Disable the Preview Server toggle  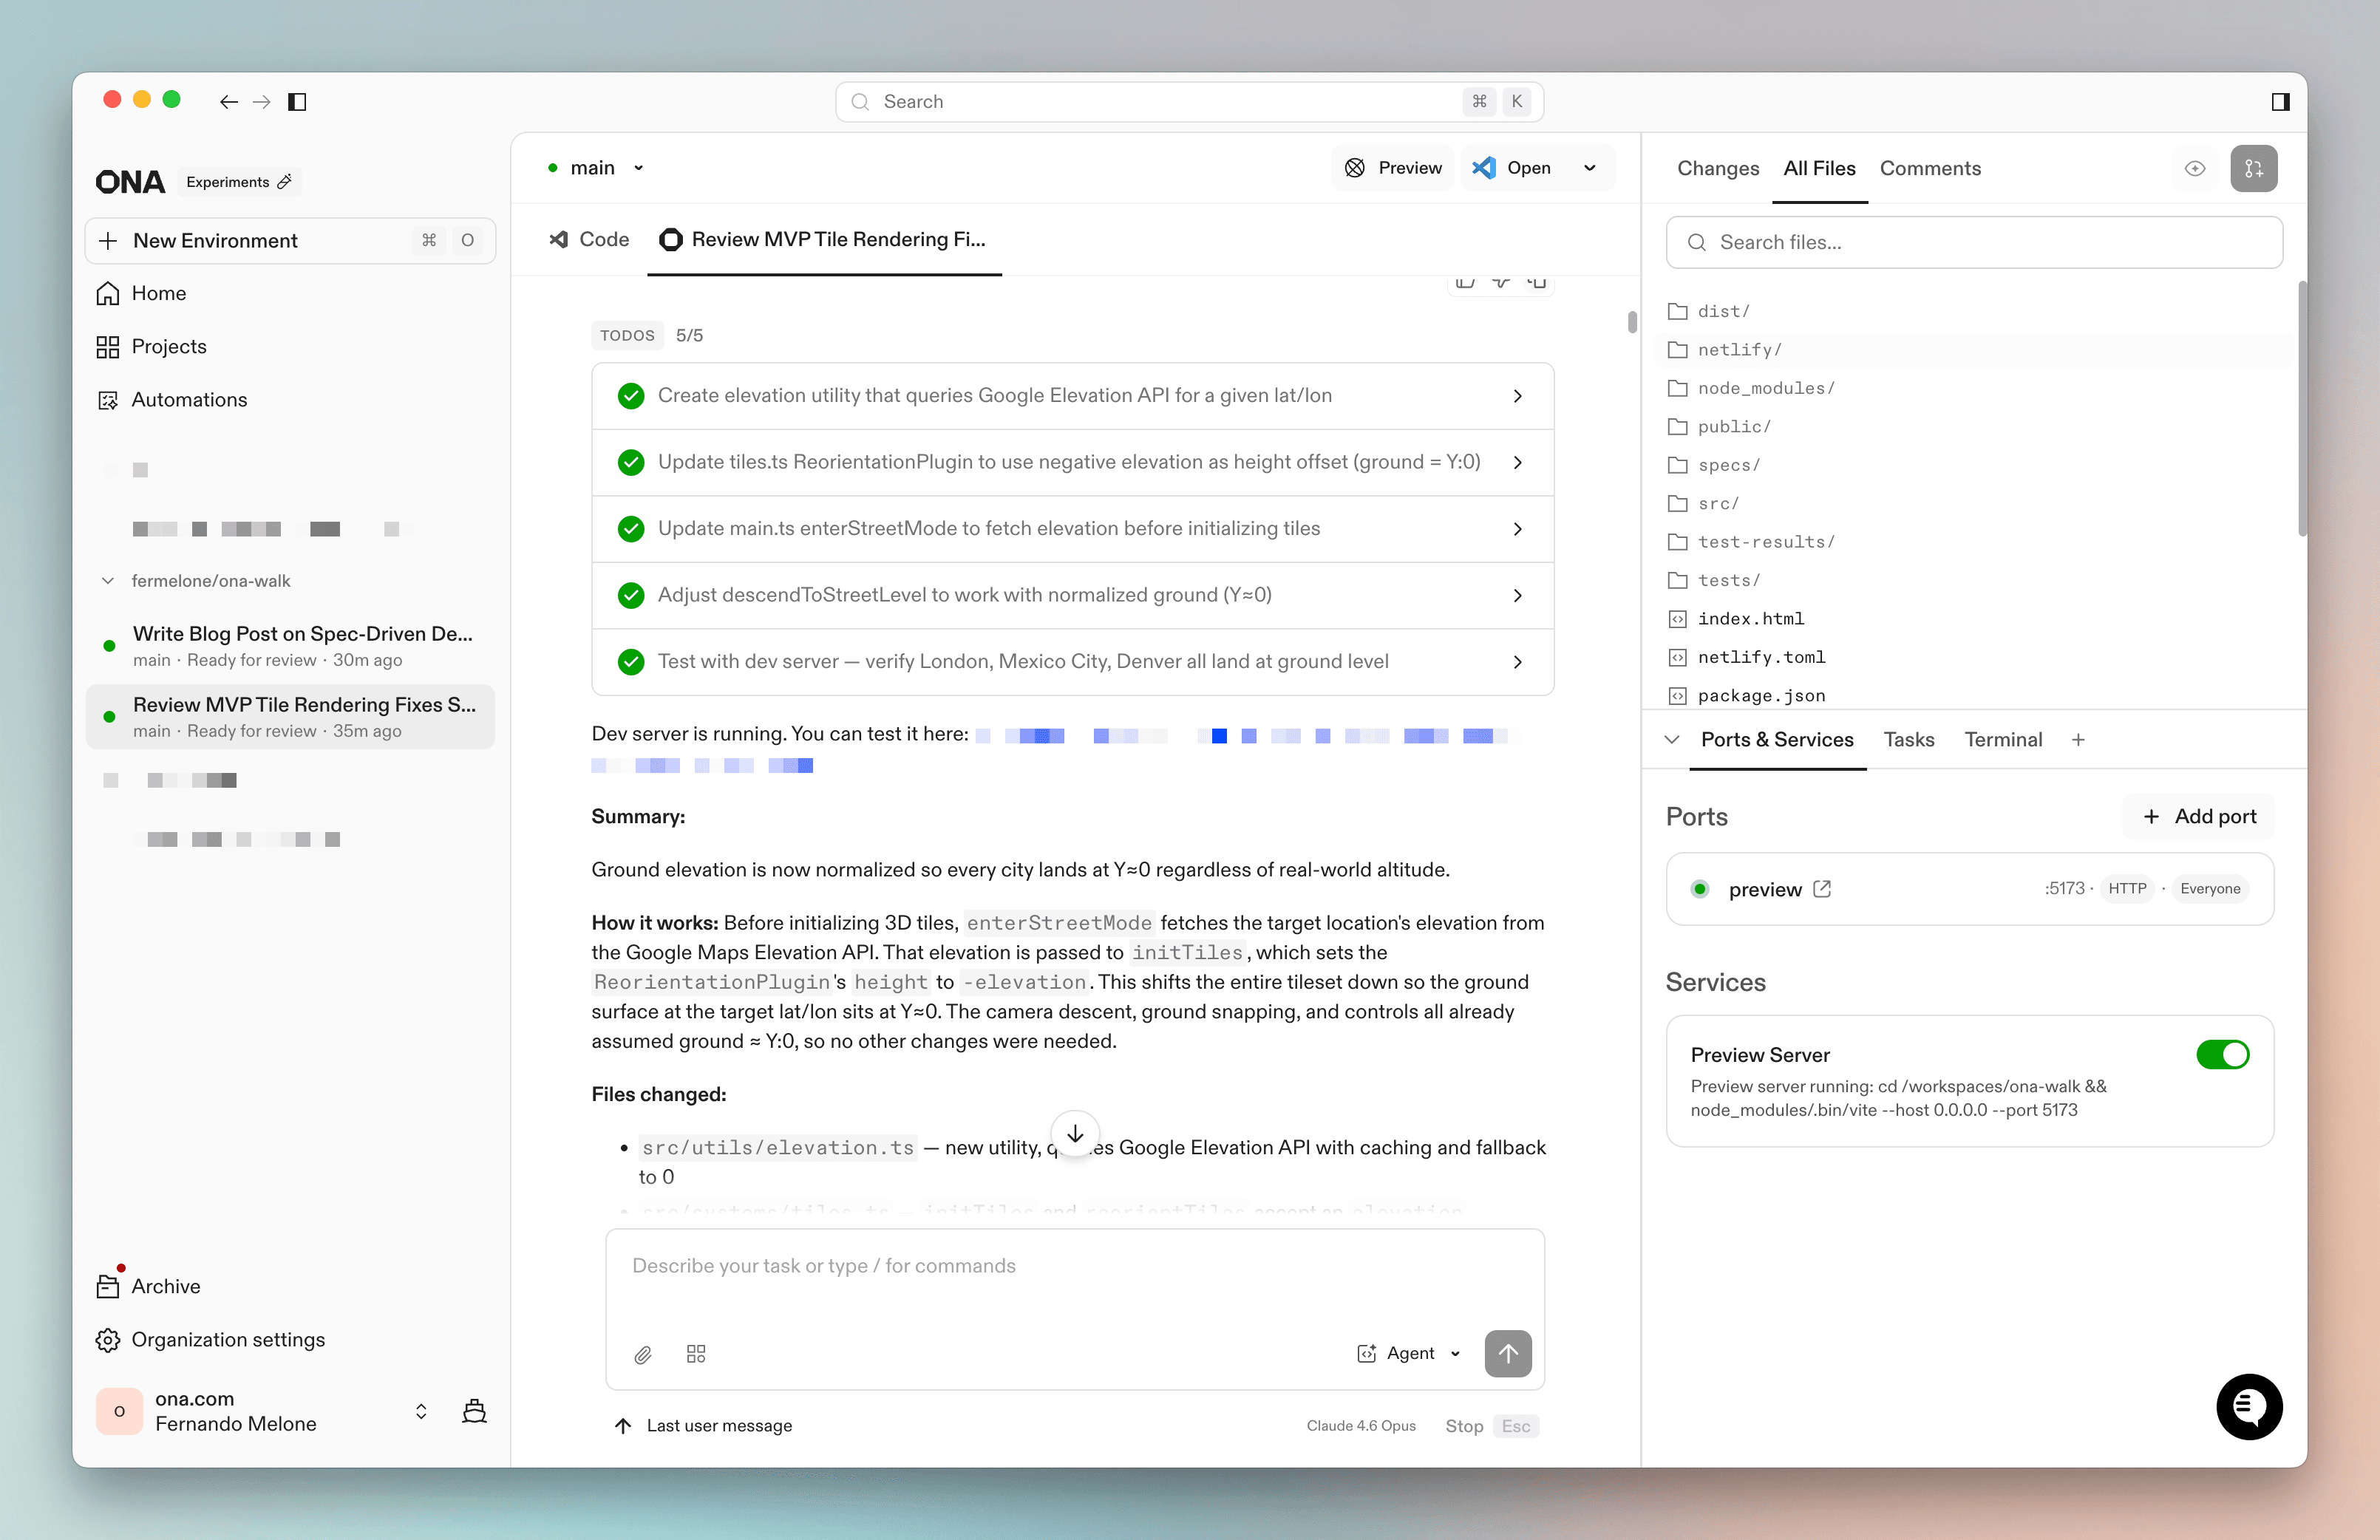[x=2222, y=1054]
